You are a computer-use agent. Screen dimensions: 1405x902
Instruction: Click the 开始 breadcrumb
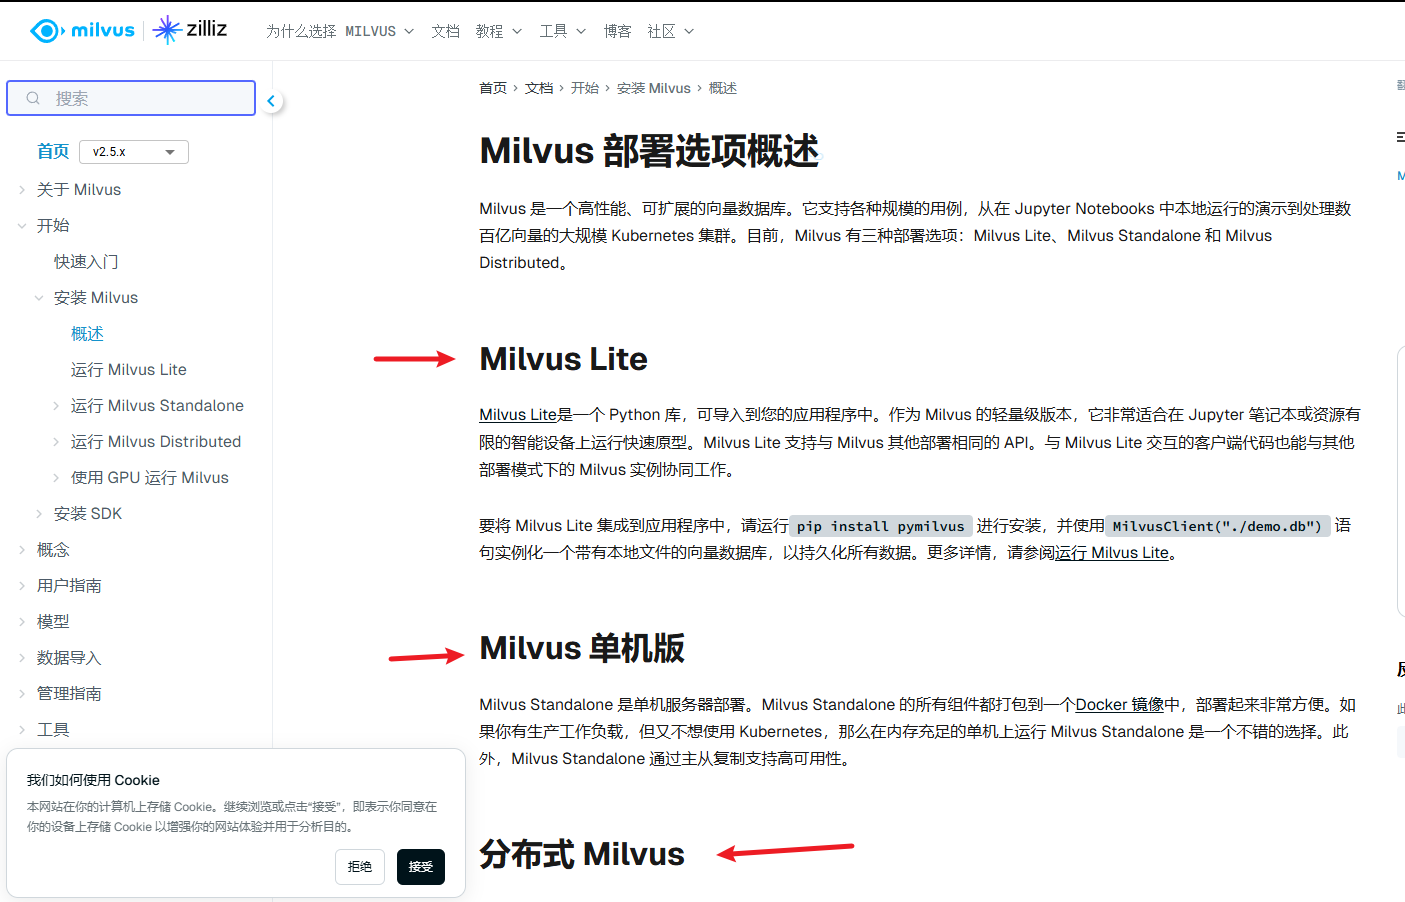click(585, 88)
